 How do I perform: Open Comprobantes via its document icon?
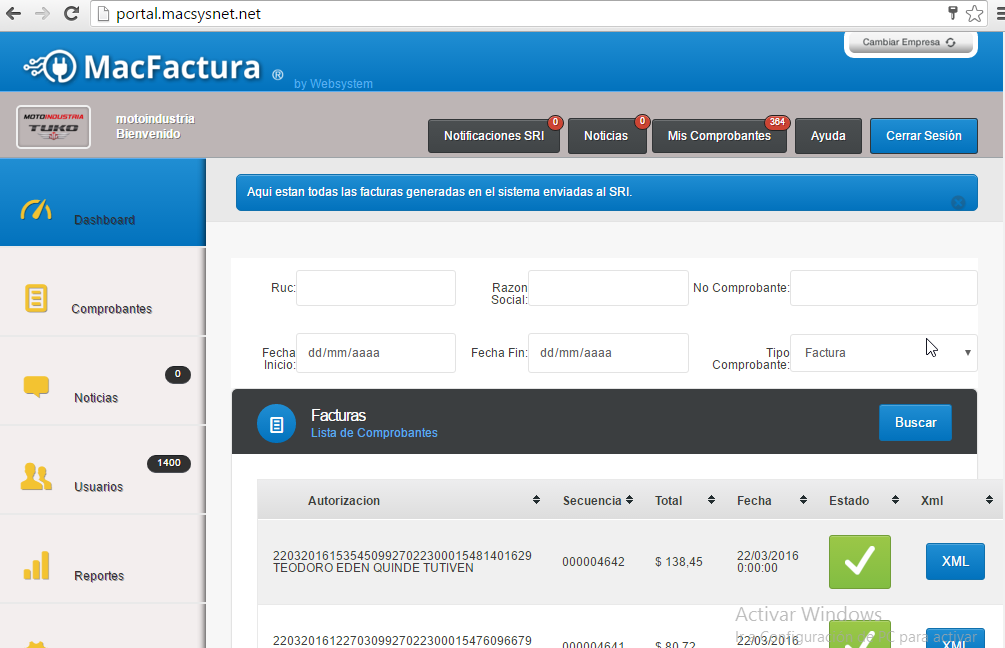36,298
